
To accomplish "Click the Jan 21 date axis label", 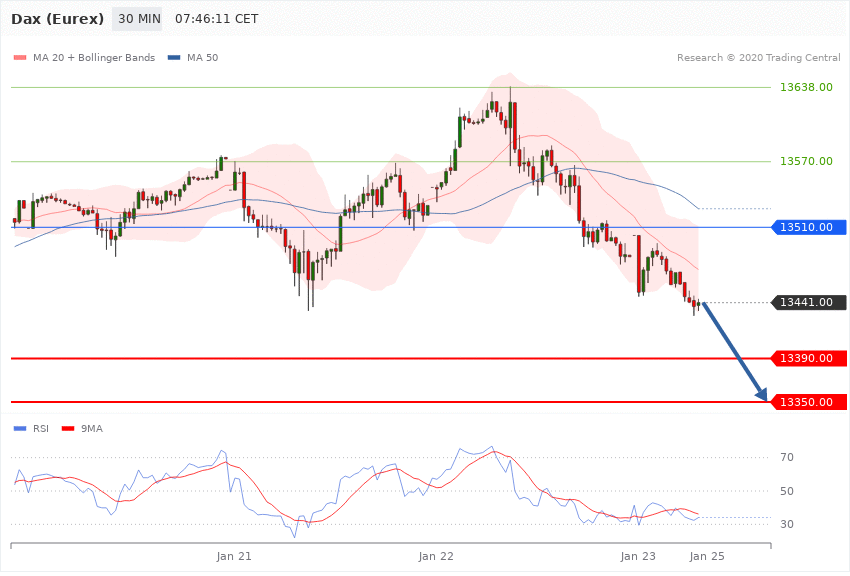I will click(x=234, y=556).
